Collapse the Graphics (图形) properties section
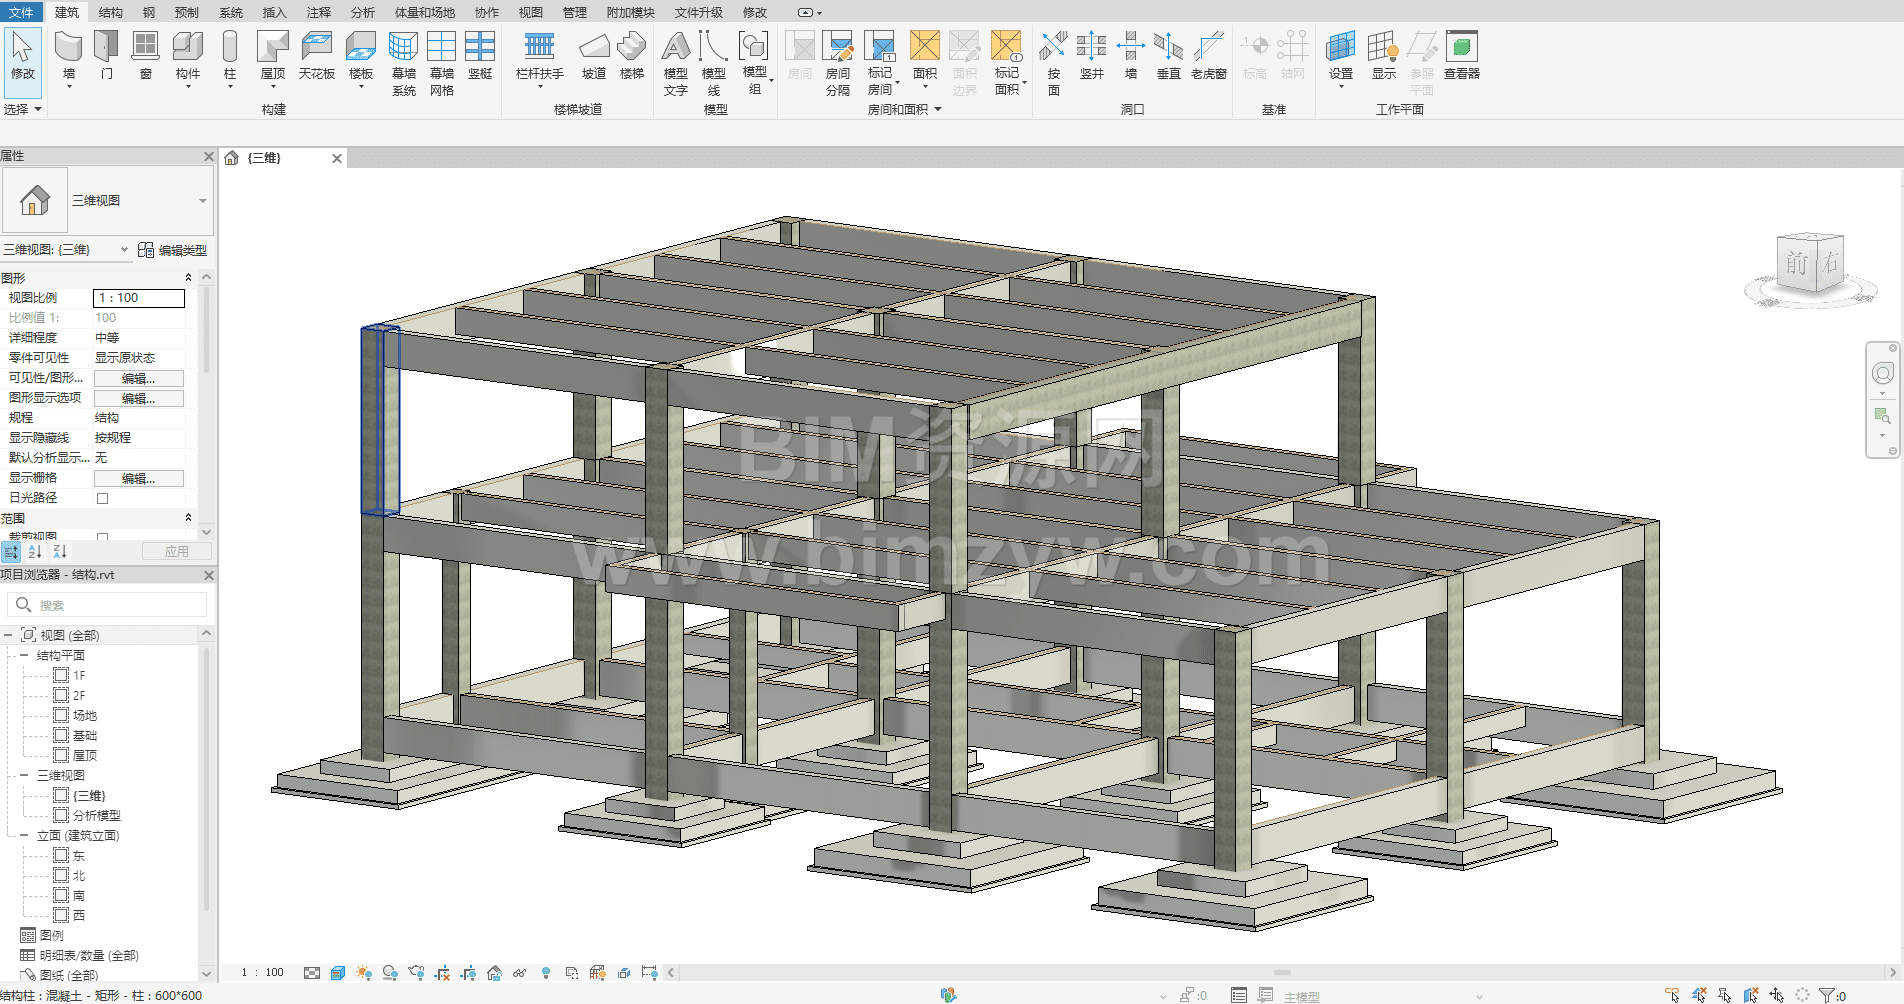Viewport: 1904px width, 1004px height. [x=188, y=278]
